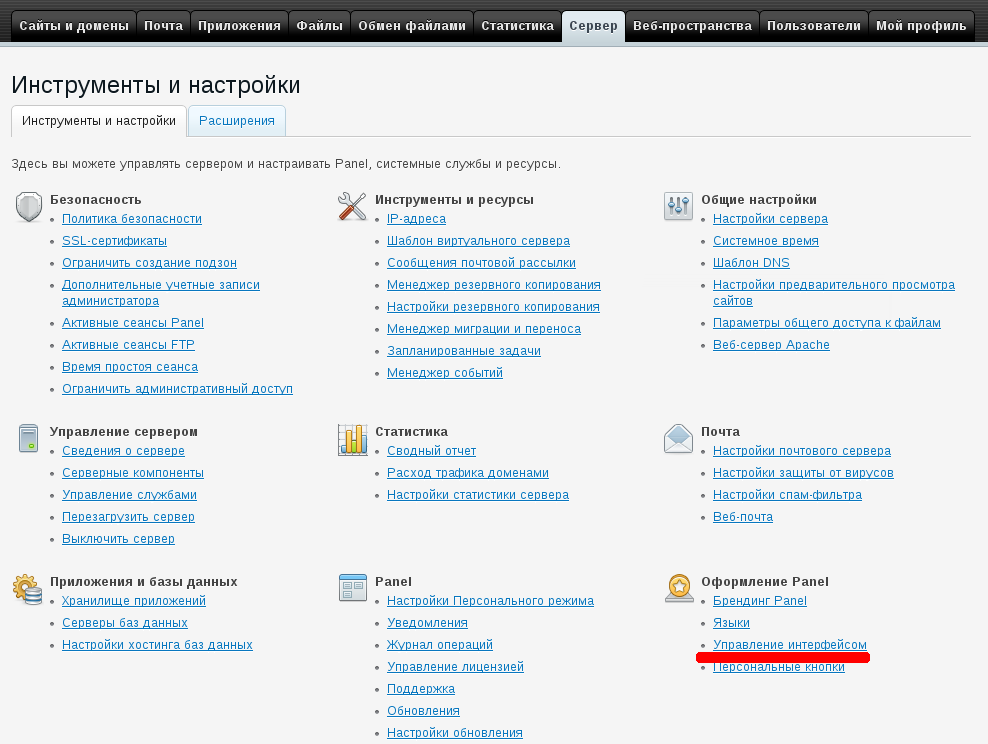This screenshot has width=988, height=744.
Task: Click the Шаблон DNS link
Action: [750, 263]
